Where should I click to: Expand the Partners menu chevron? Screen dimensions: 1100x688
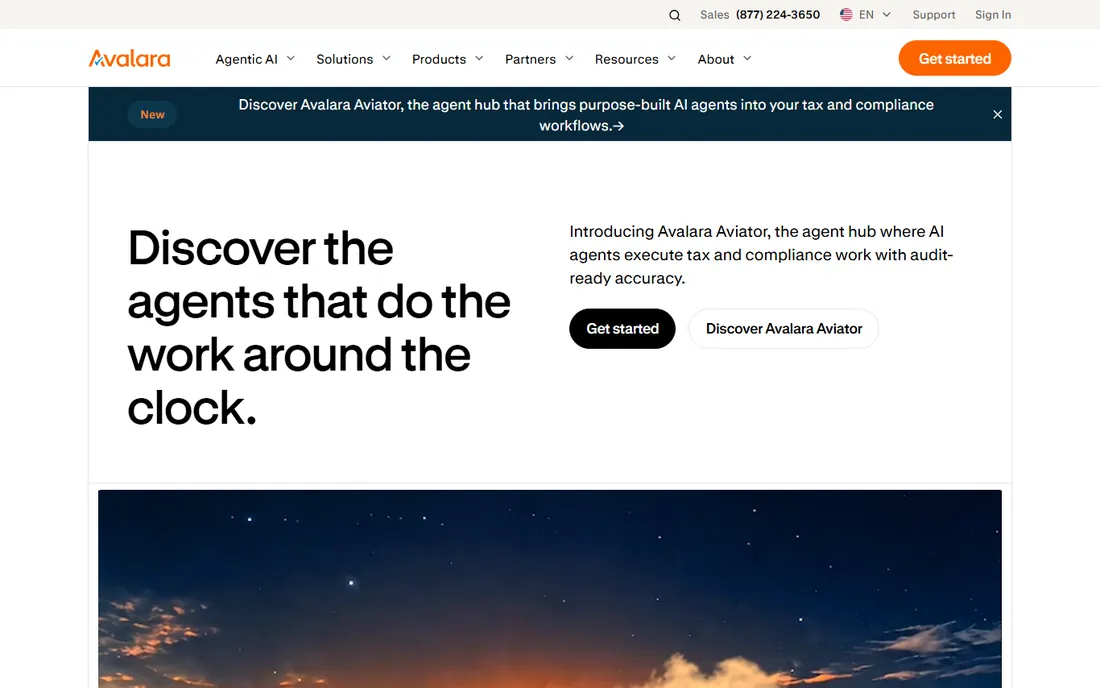569,58
